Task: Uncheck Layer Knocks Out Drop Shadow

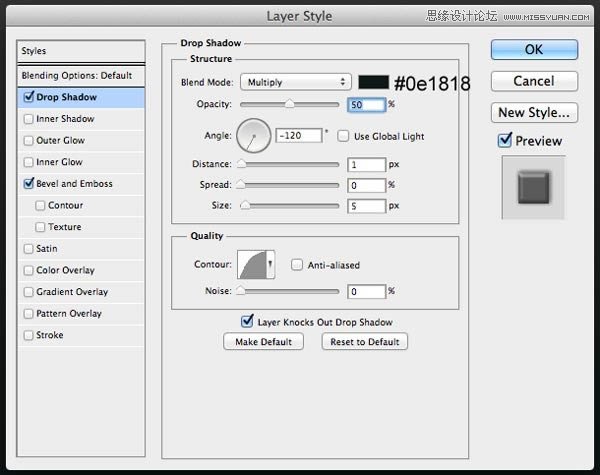Action: [x=248, y=321]
